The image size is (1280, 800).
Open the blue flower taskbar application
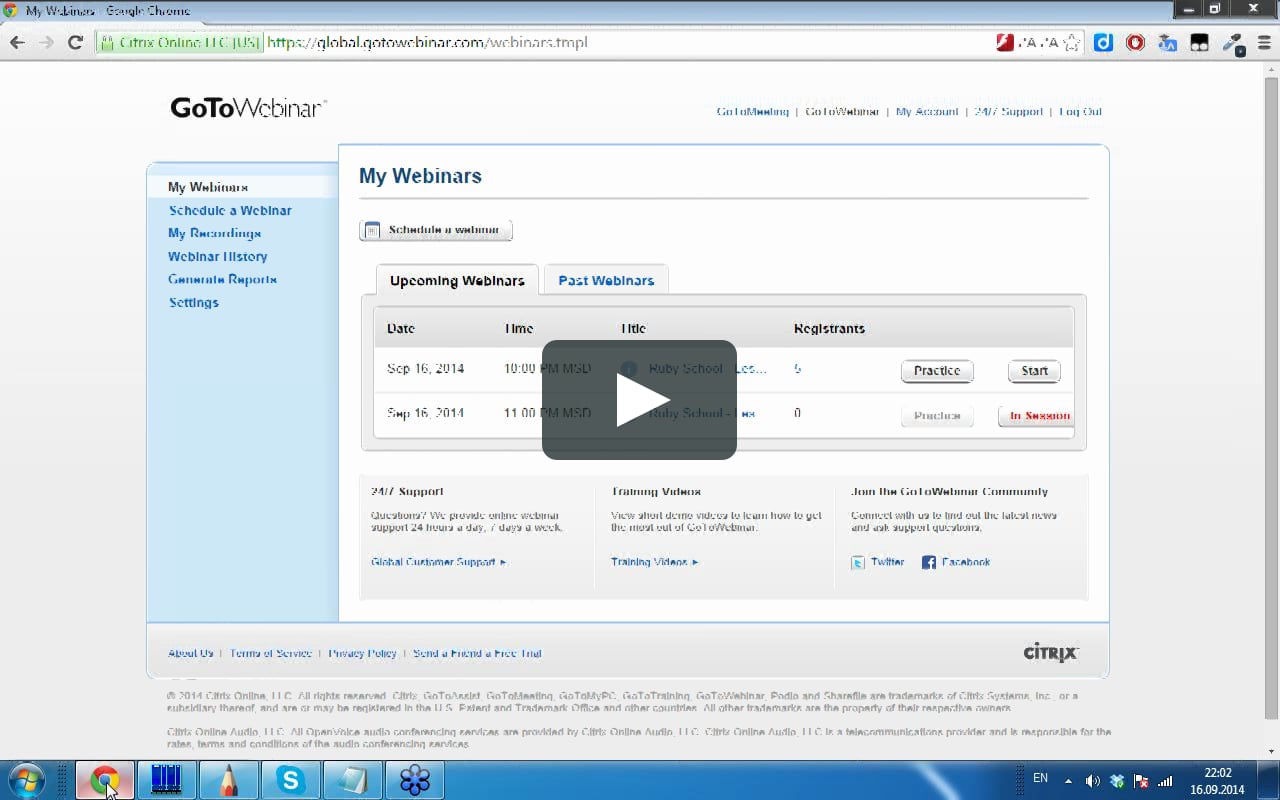pos(414,780)
